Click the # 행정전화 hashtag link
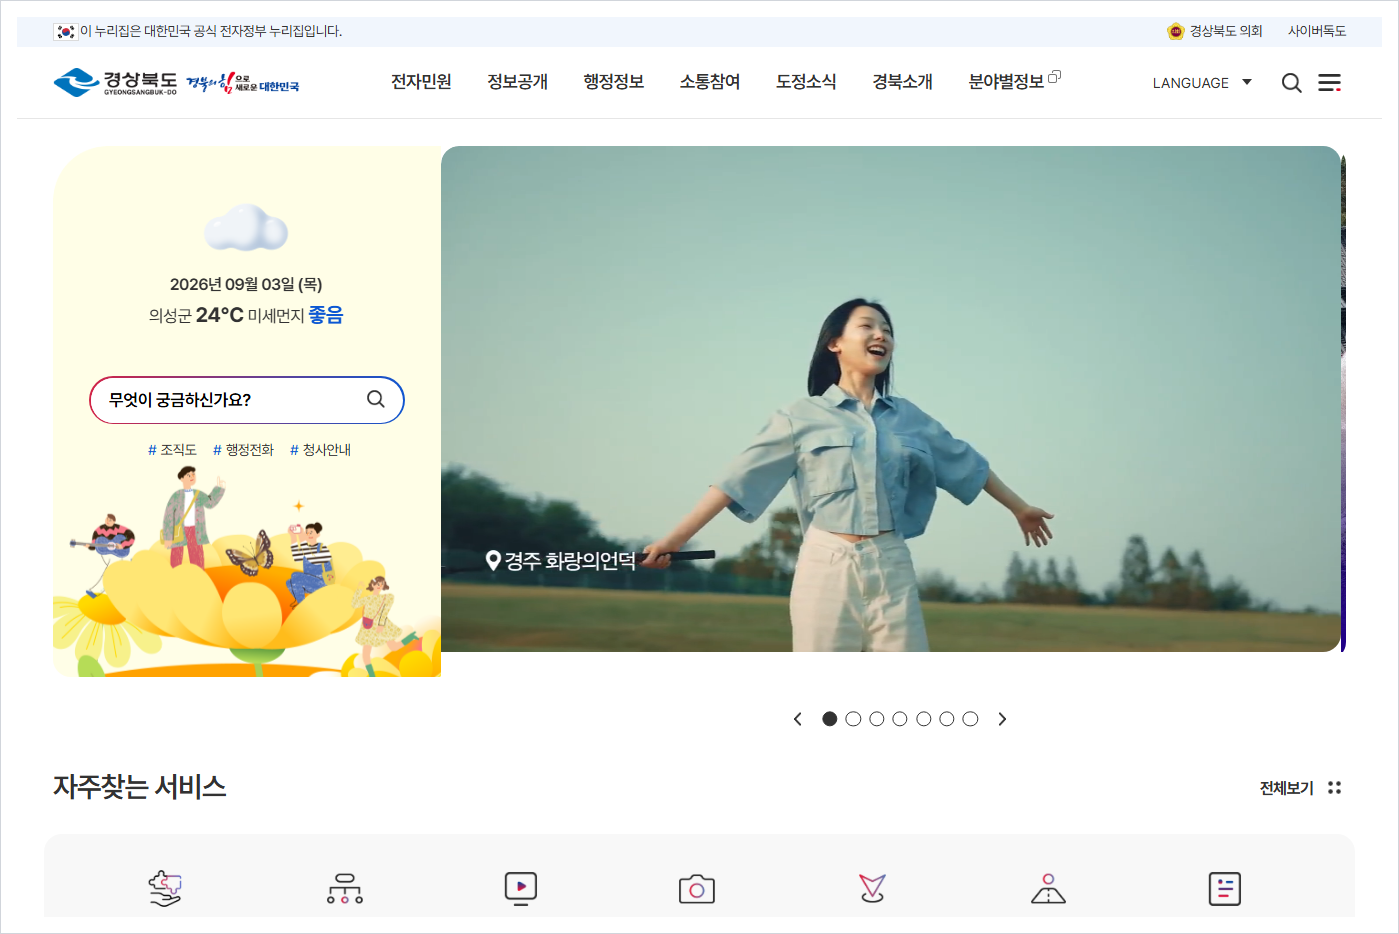 [243, 450]
